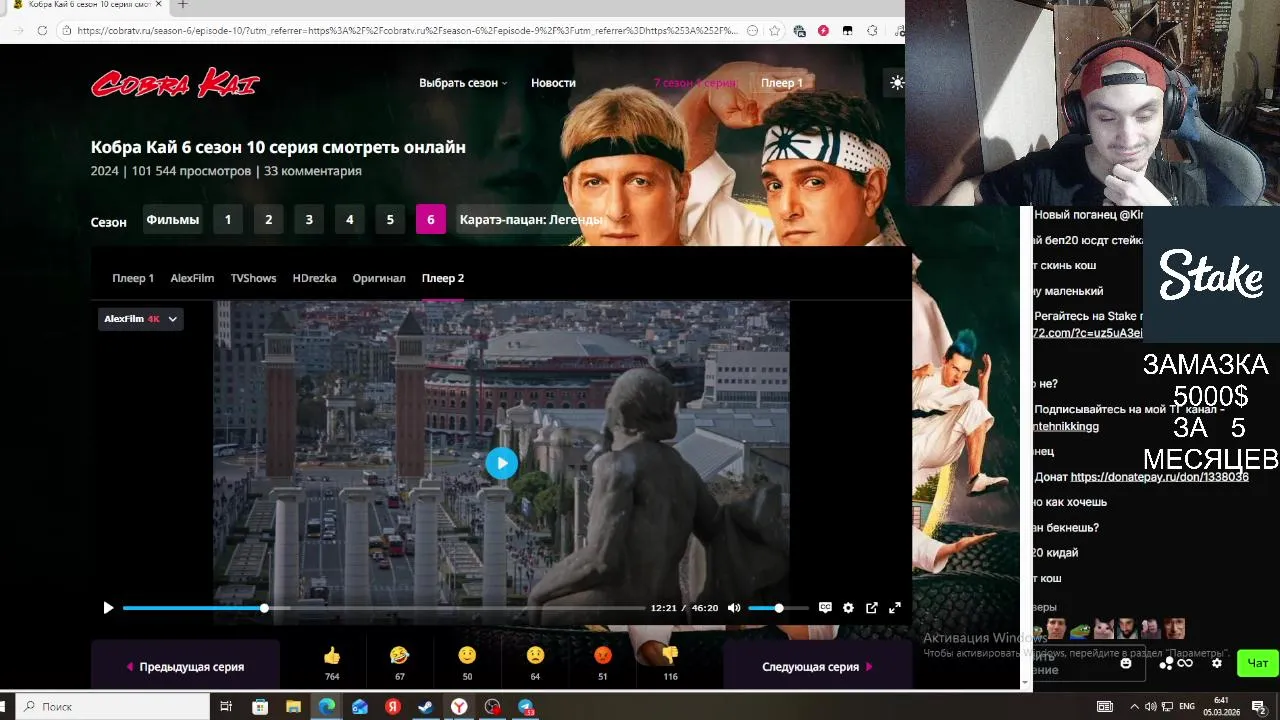
Task: Open Microsoft Store on the taskbar
Action: tap(260, 707)
